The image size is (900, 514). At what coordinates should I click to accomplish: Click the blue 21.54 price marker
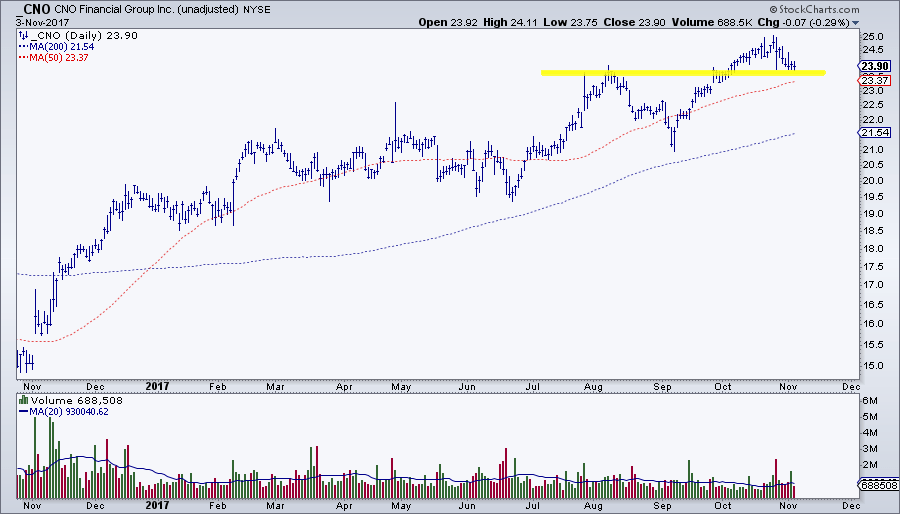(x=875, y=133)
